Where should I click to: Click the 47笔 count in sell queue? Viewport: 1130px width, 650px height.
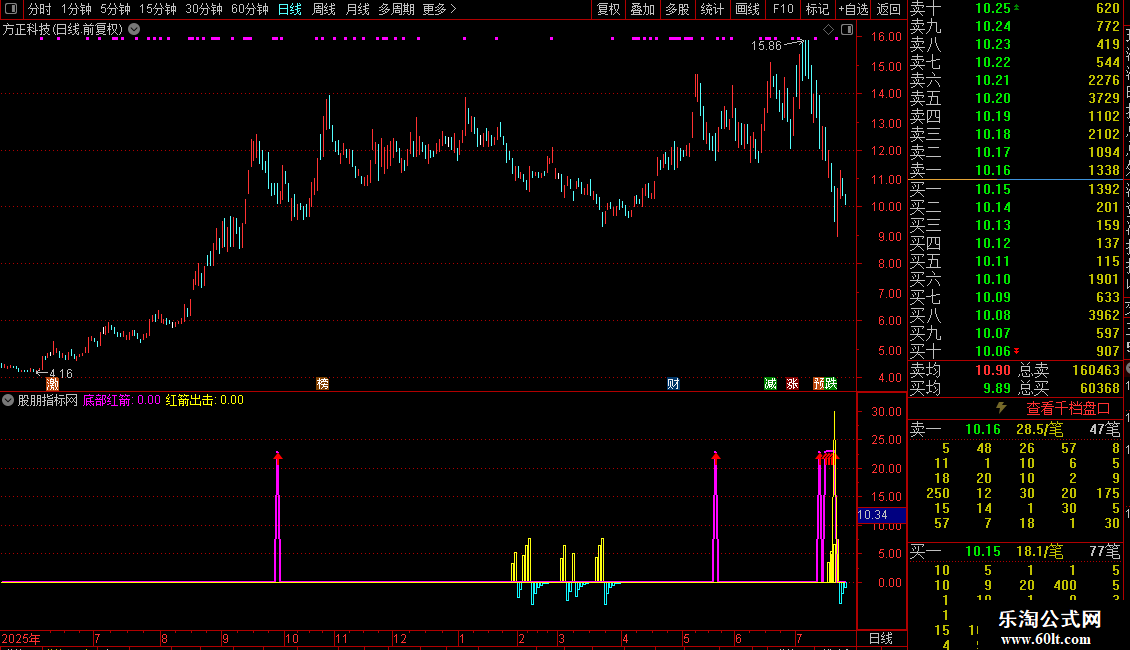tap(1105, 429)
